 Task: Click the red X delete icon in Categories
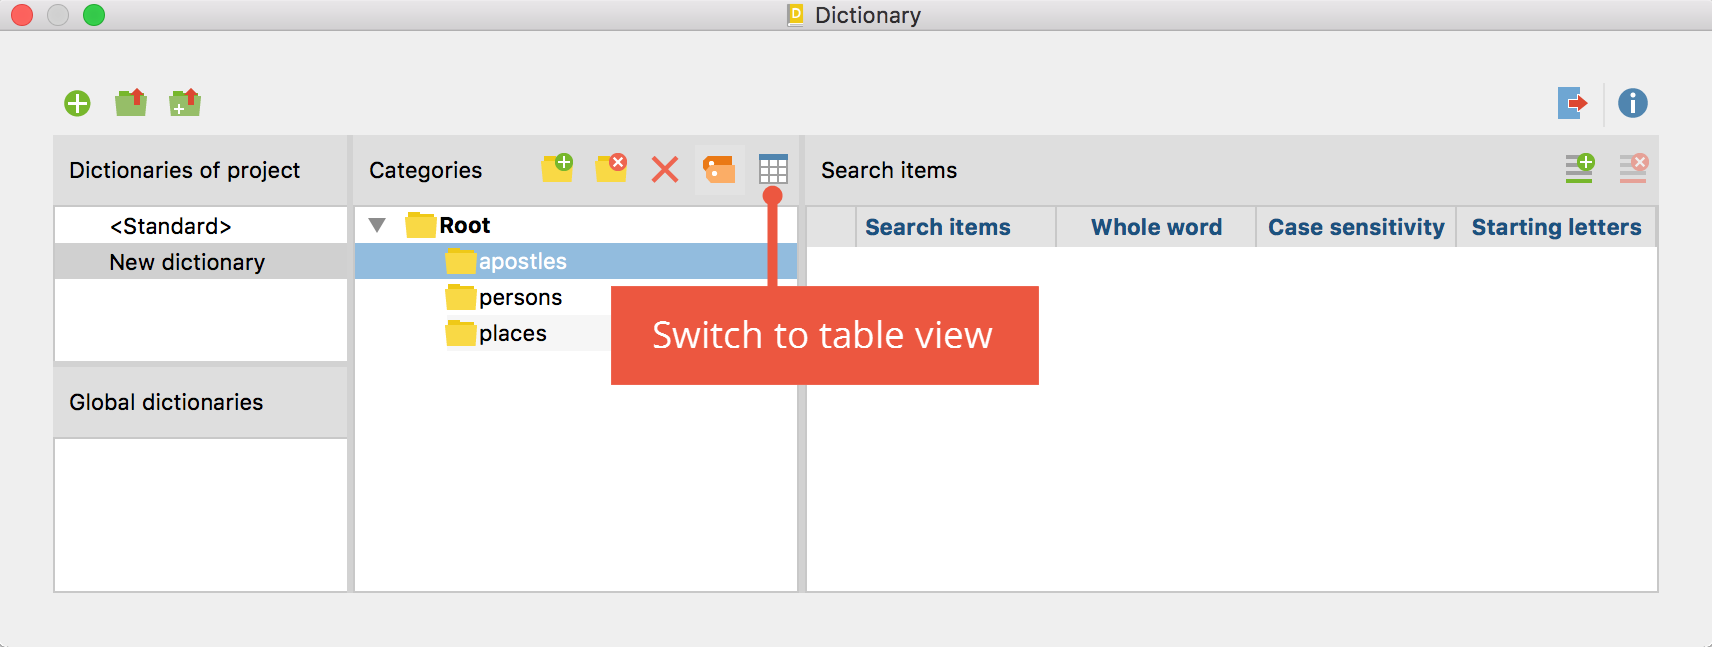point(665,169)
